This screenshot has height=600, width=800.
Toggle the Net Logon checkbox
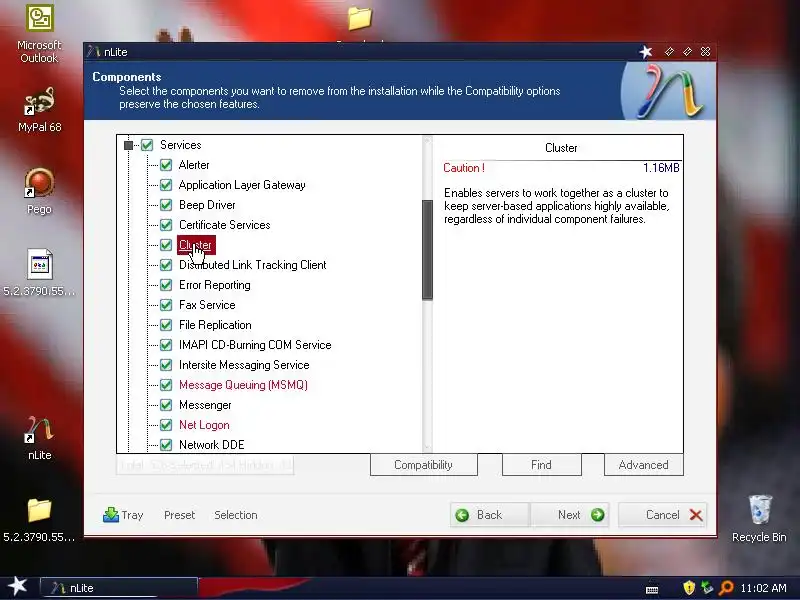[166, 425]
